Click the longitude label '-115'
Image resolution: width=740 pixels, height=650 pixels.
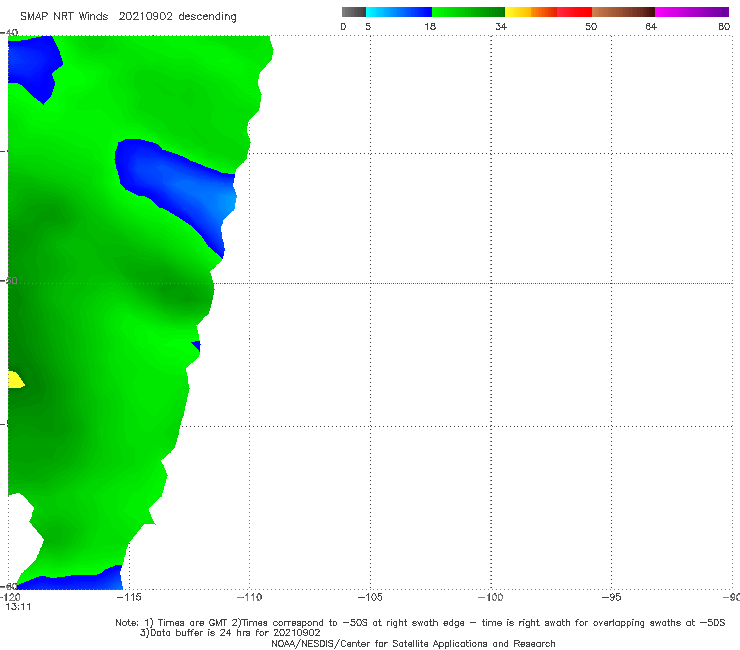[x=129, y=597]
